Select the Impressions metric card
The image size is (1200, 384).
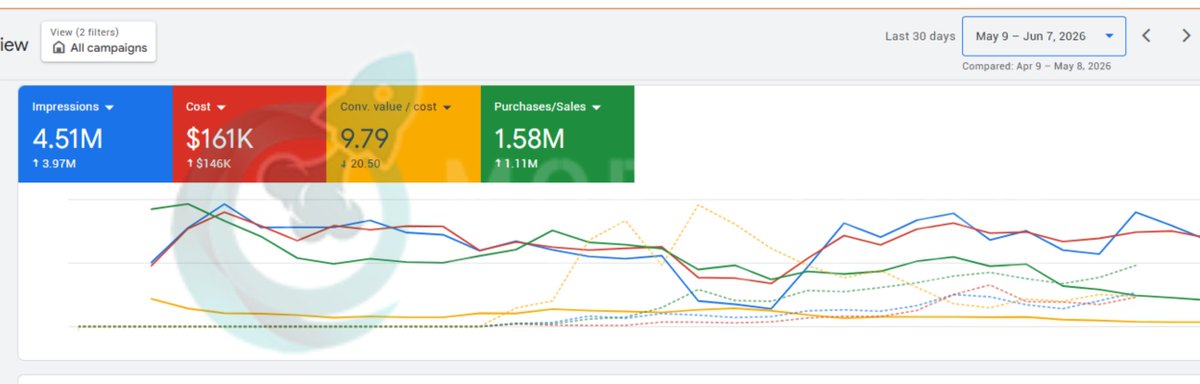[x=95, y=134]
